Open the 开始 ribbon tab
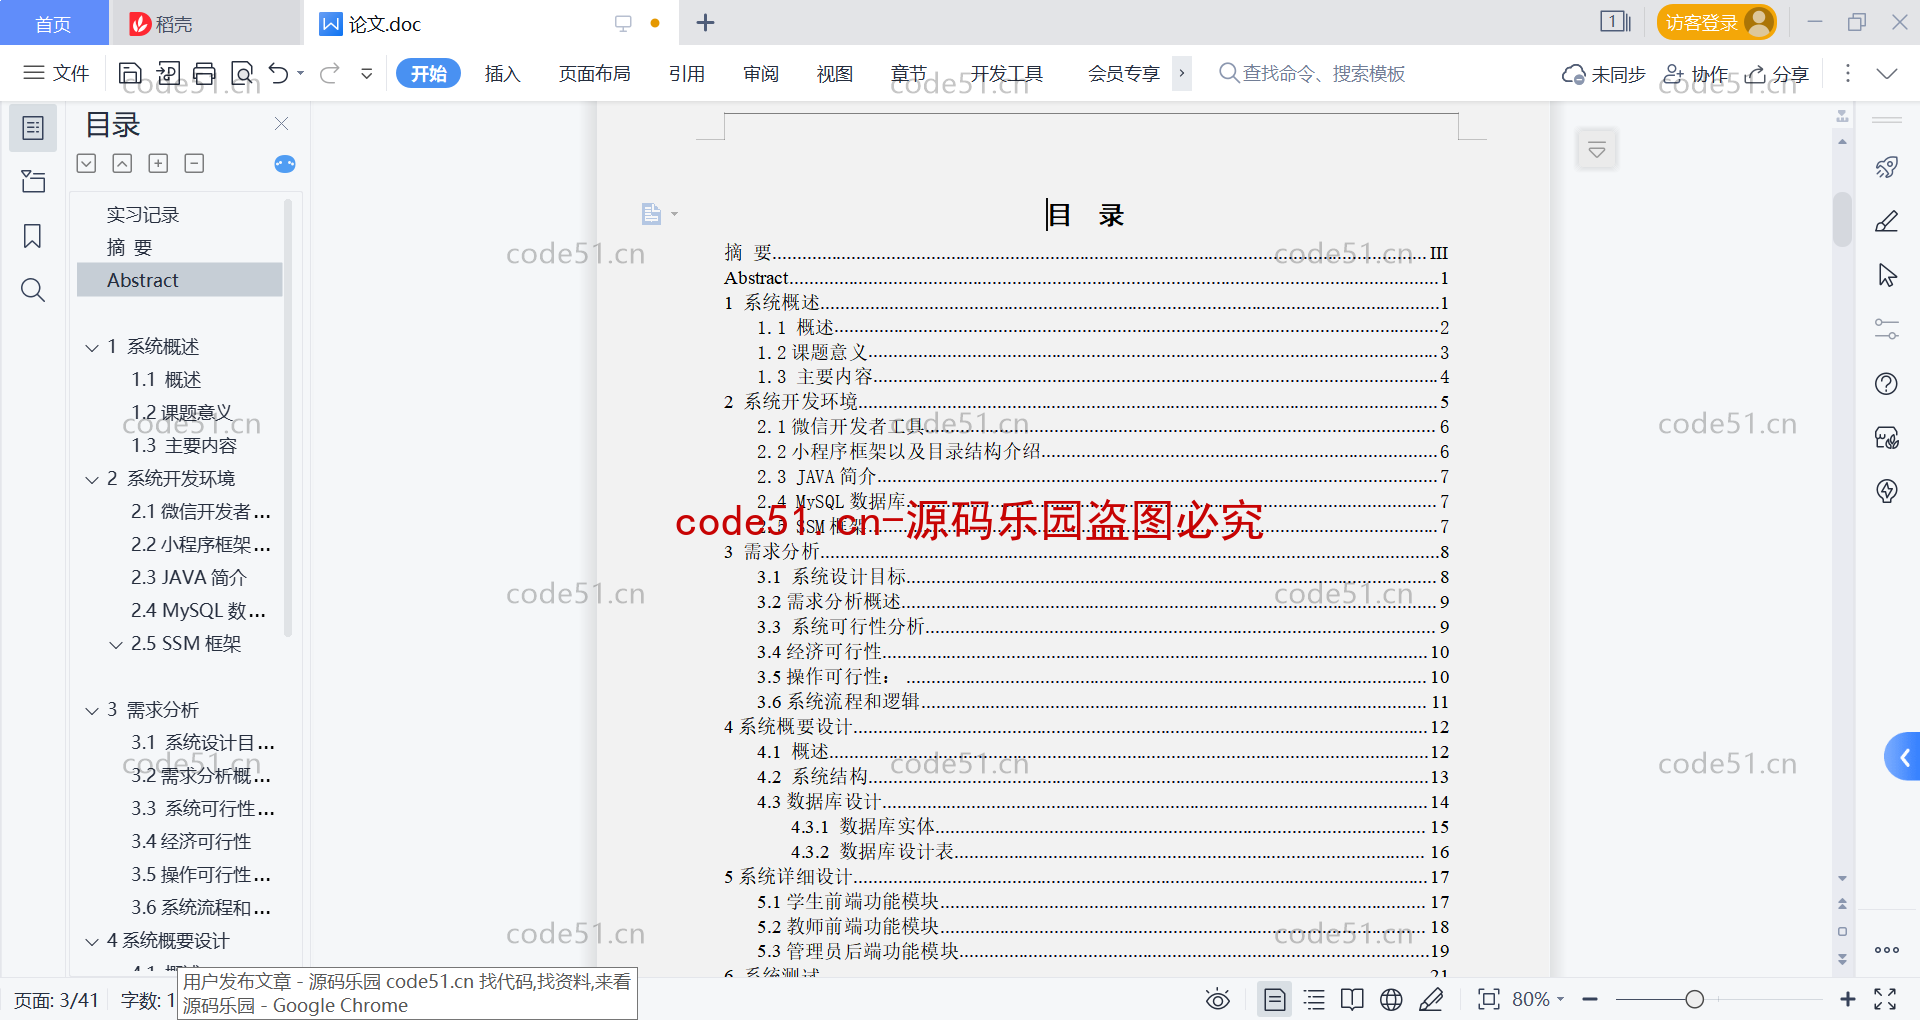 pyautogui.click(x=428, y=73)
